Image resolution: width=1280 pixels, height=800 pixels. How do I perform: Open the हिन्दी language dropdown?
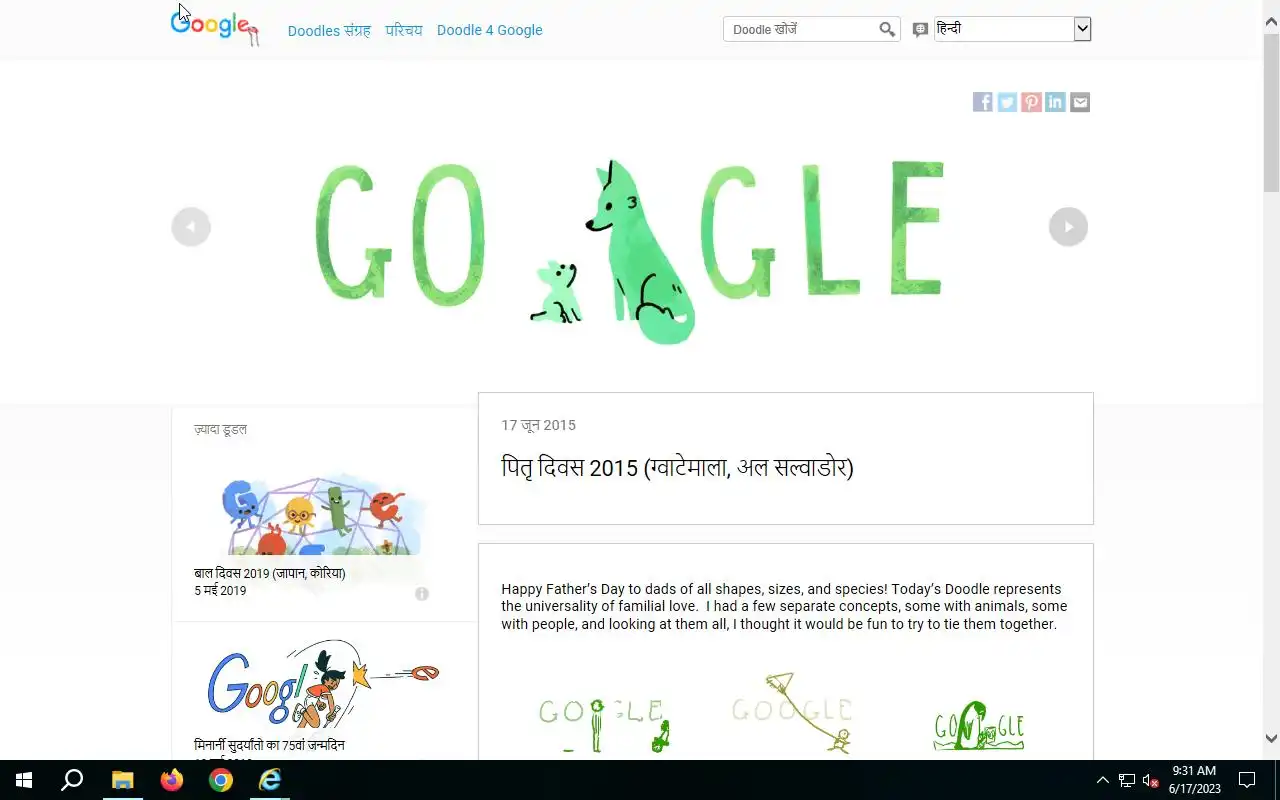click(x=1012, y=29)
